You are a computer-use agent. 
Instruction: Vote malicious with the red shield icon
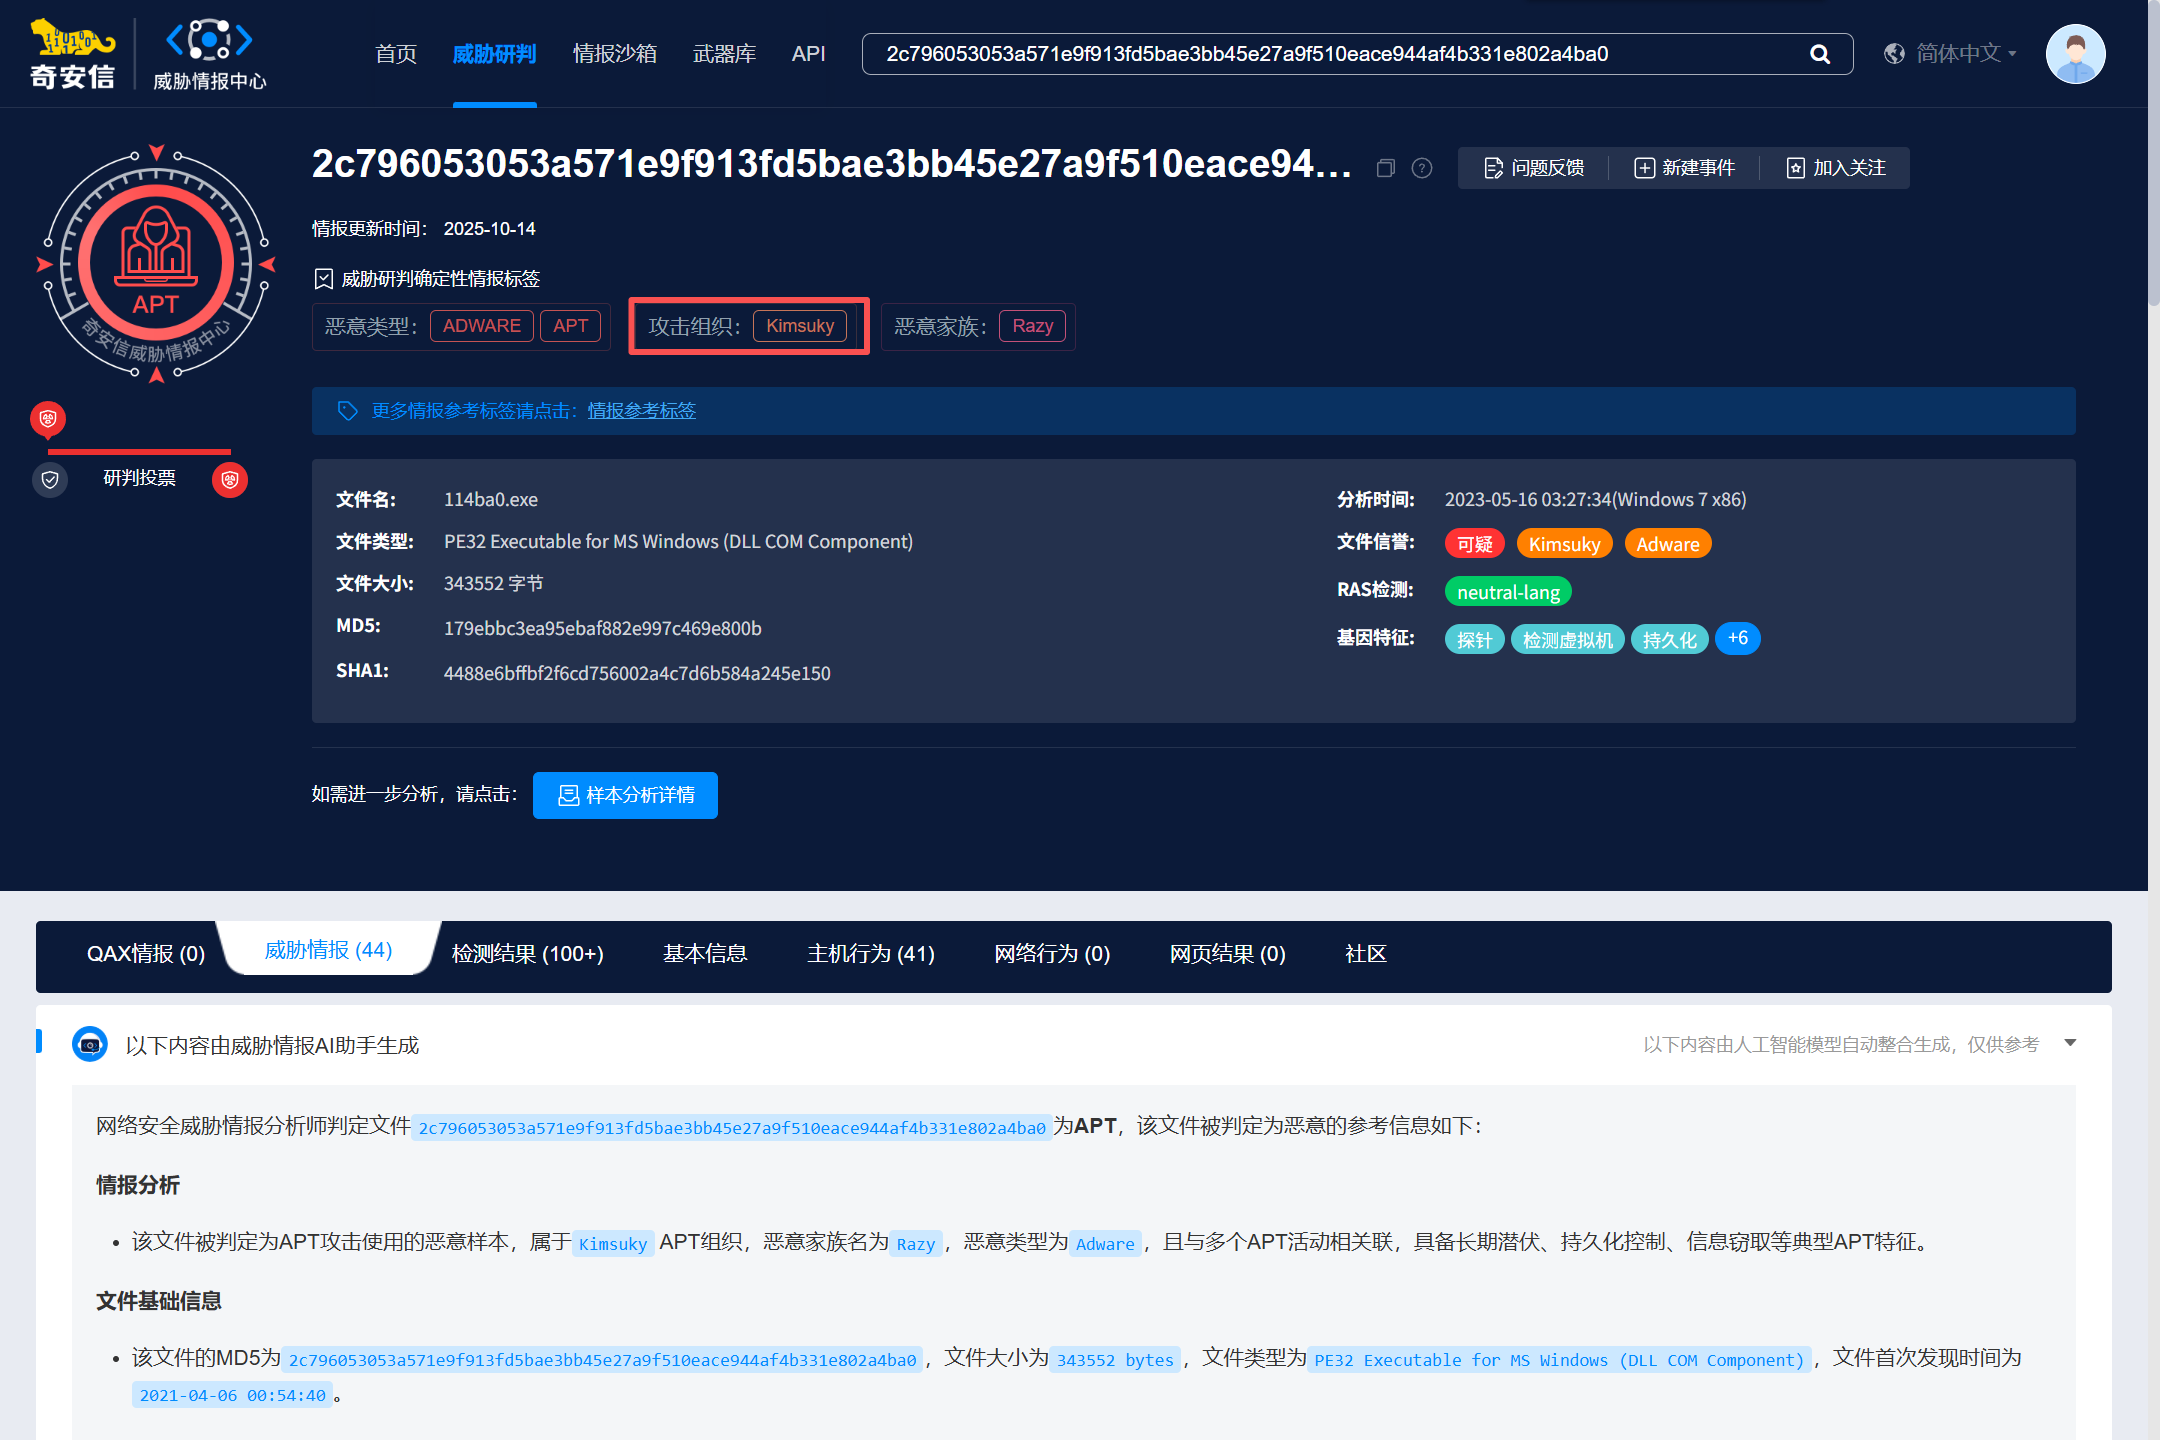(x=230, y=480)
